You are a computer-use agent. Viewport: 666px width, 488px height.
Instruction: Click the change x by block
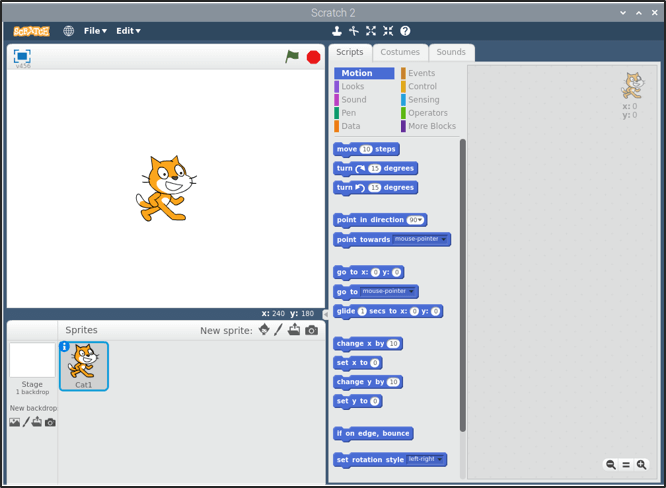click(x=368, y=344)
